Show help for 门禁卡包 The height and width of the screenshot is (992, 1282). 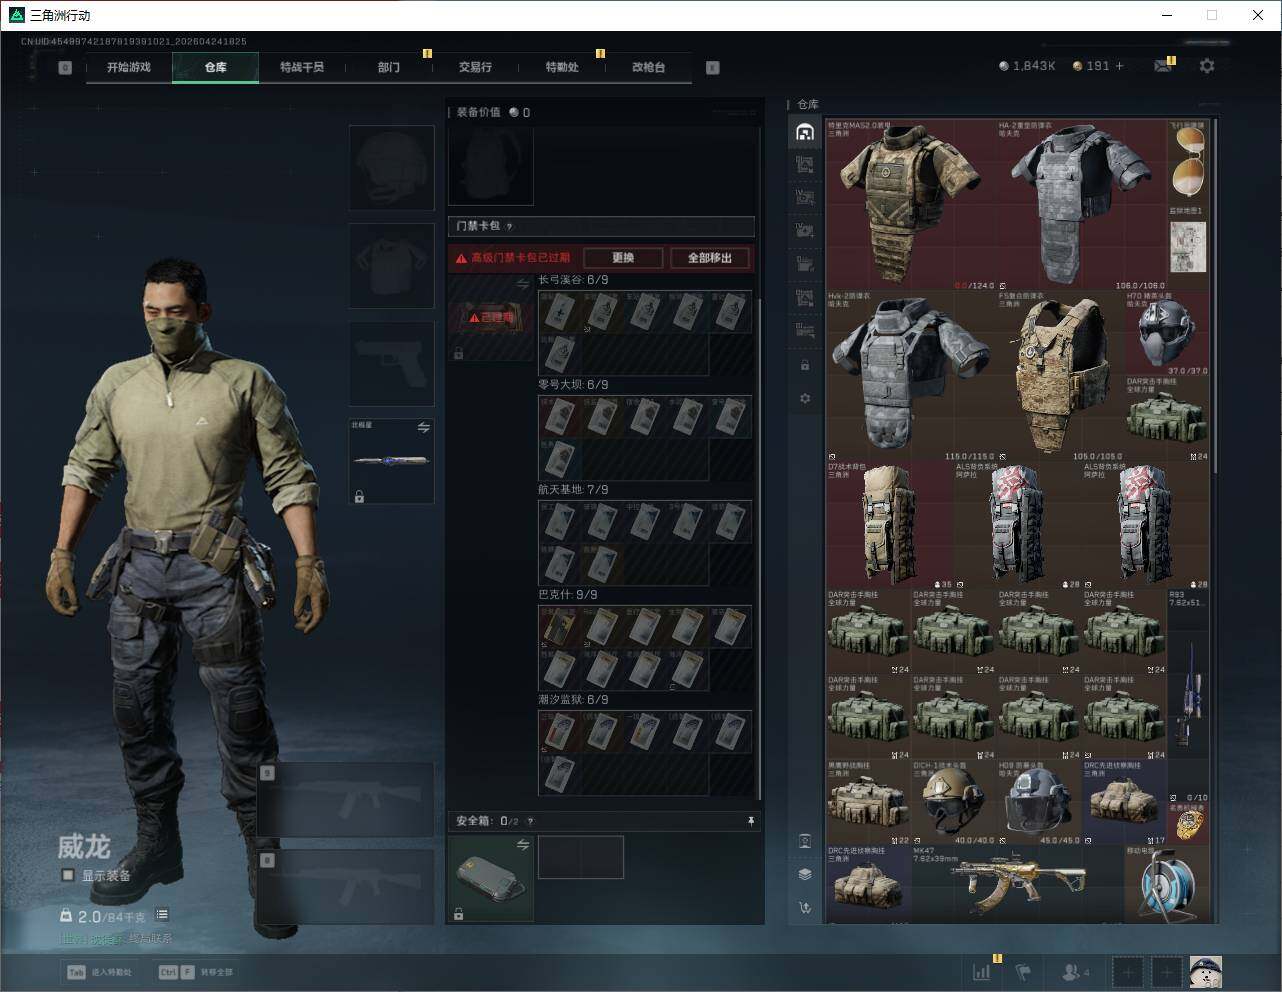510,227
